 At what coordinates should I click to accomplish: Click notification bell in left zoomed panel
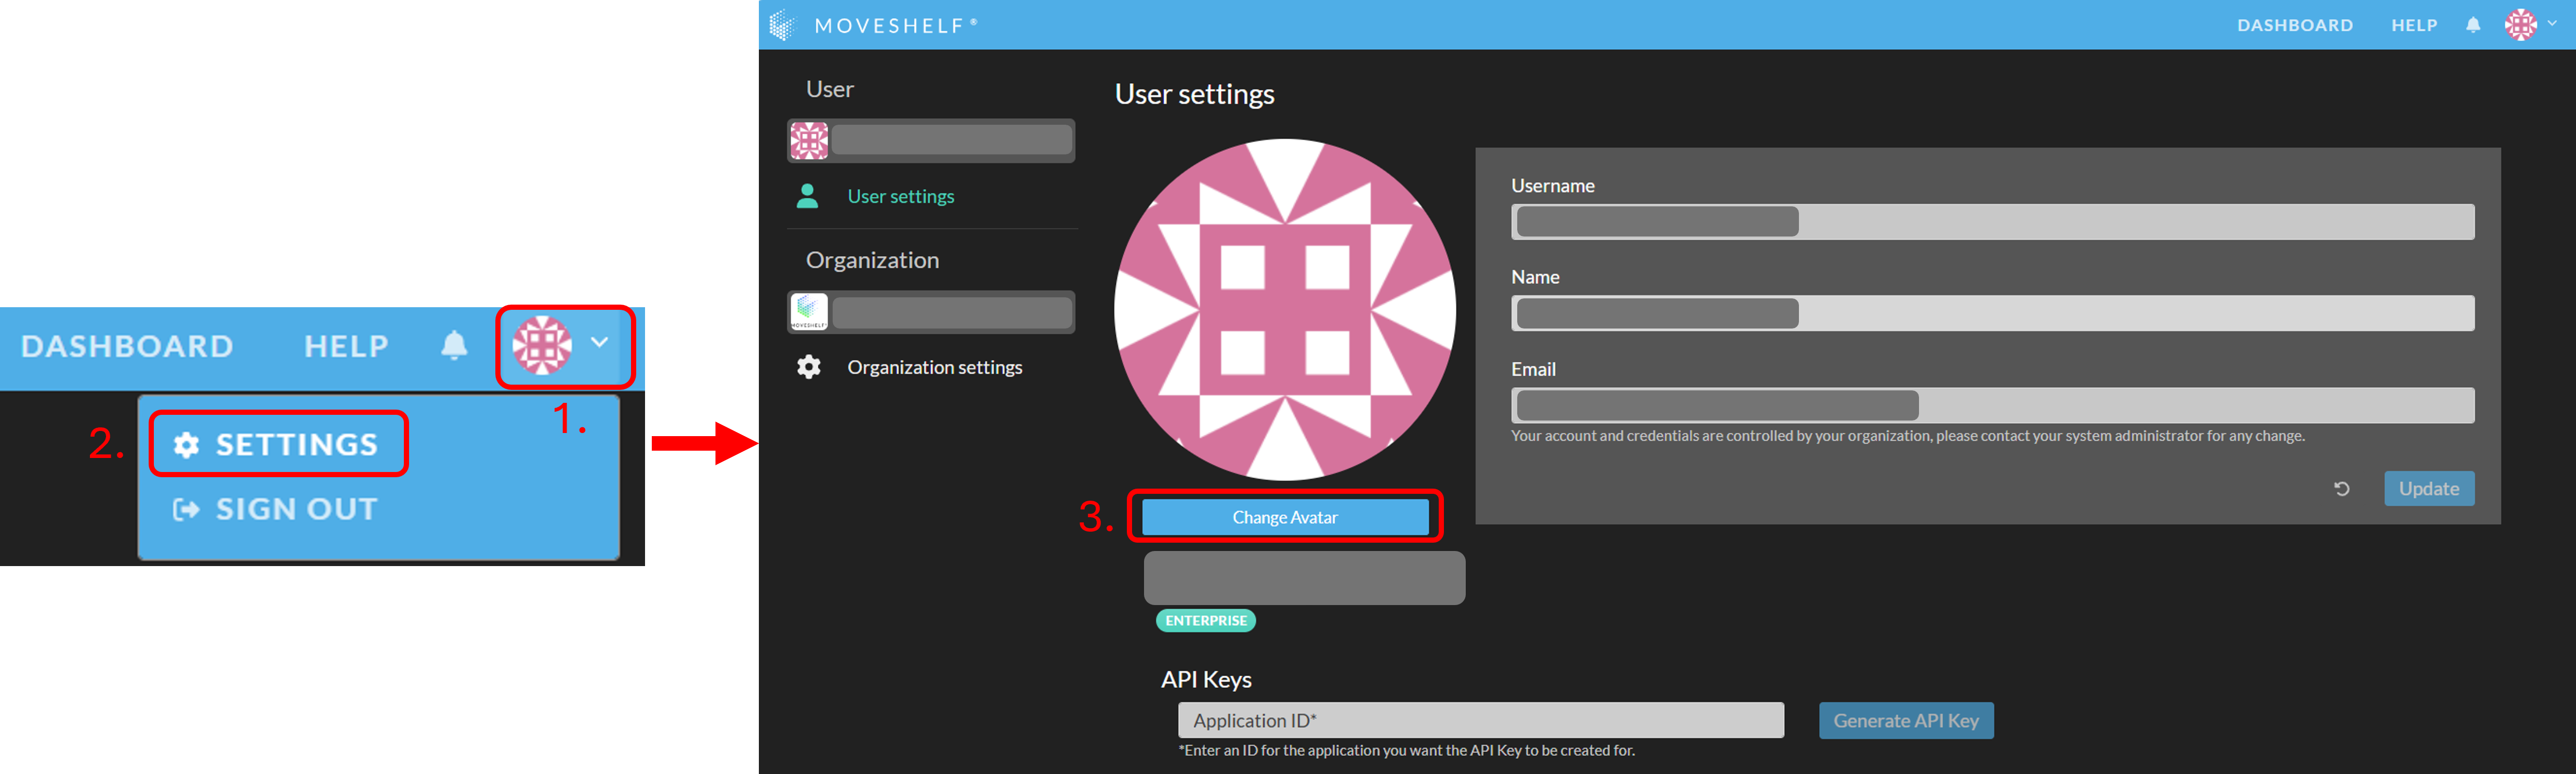[x=454, y=346]
